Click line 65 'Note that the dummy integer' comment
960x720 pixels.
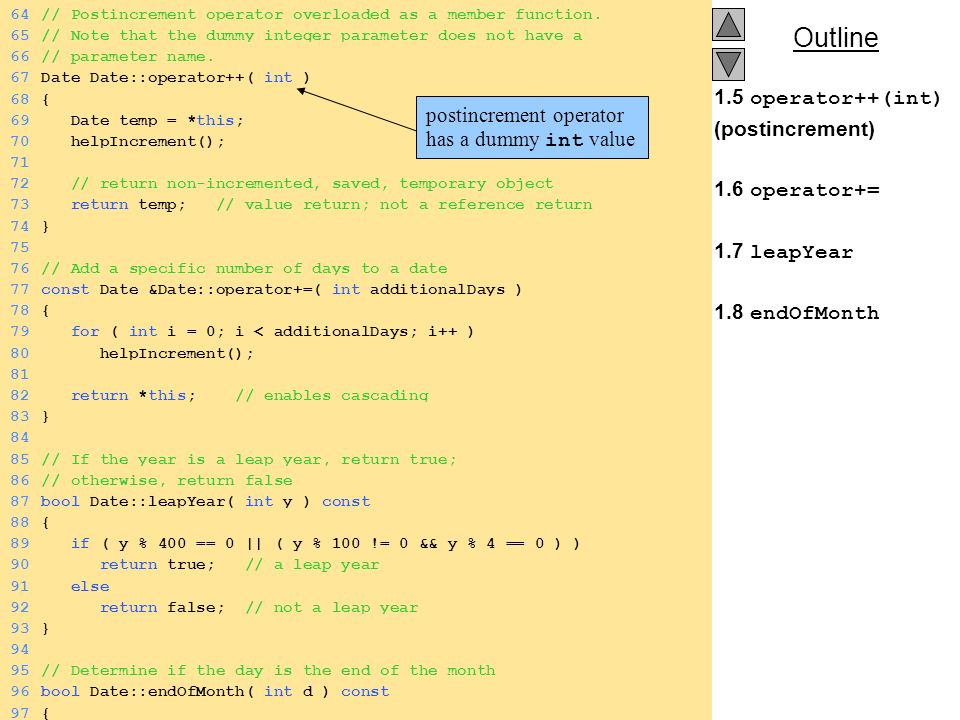[x=311, y=36]
